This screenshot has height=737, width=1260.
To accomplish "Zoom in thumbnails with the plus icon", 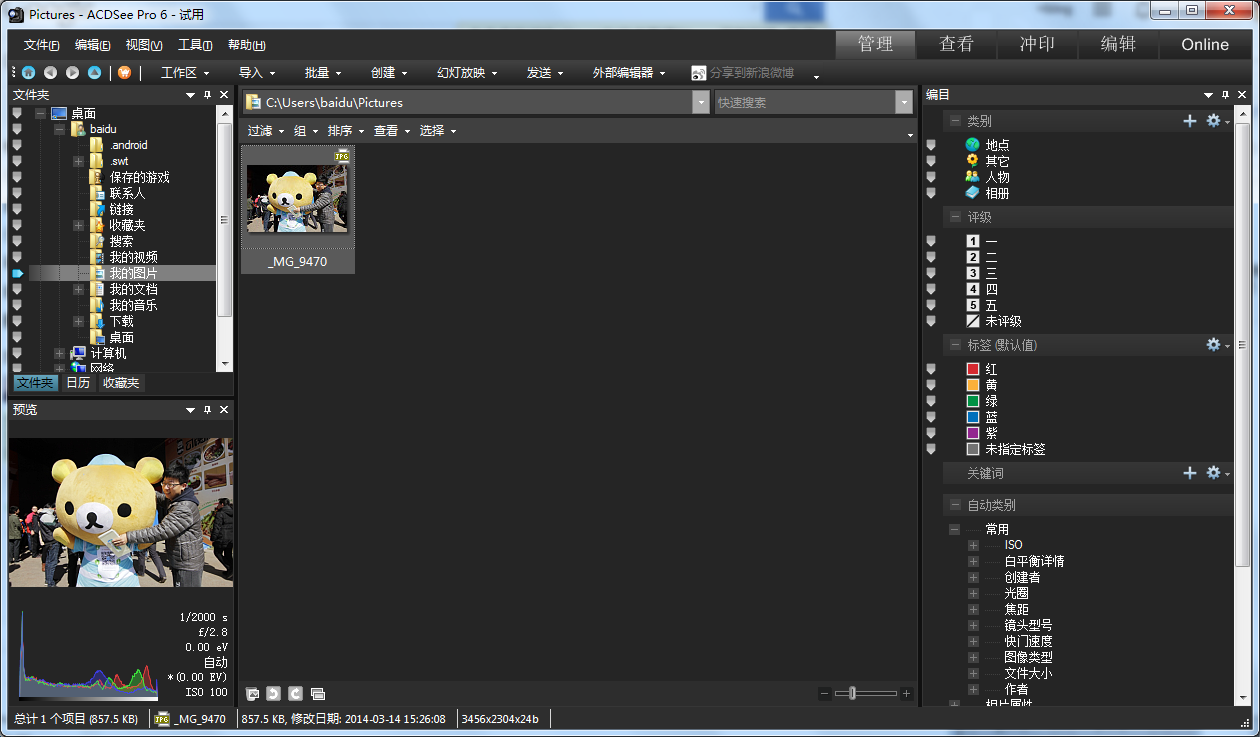I will click(907, 694).
